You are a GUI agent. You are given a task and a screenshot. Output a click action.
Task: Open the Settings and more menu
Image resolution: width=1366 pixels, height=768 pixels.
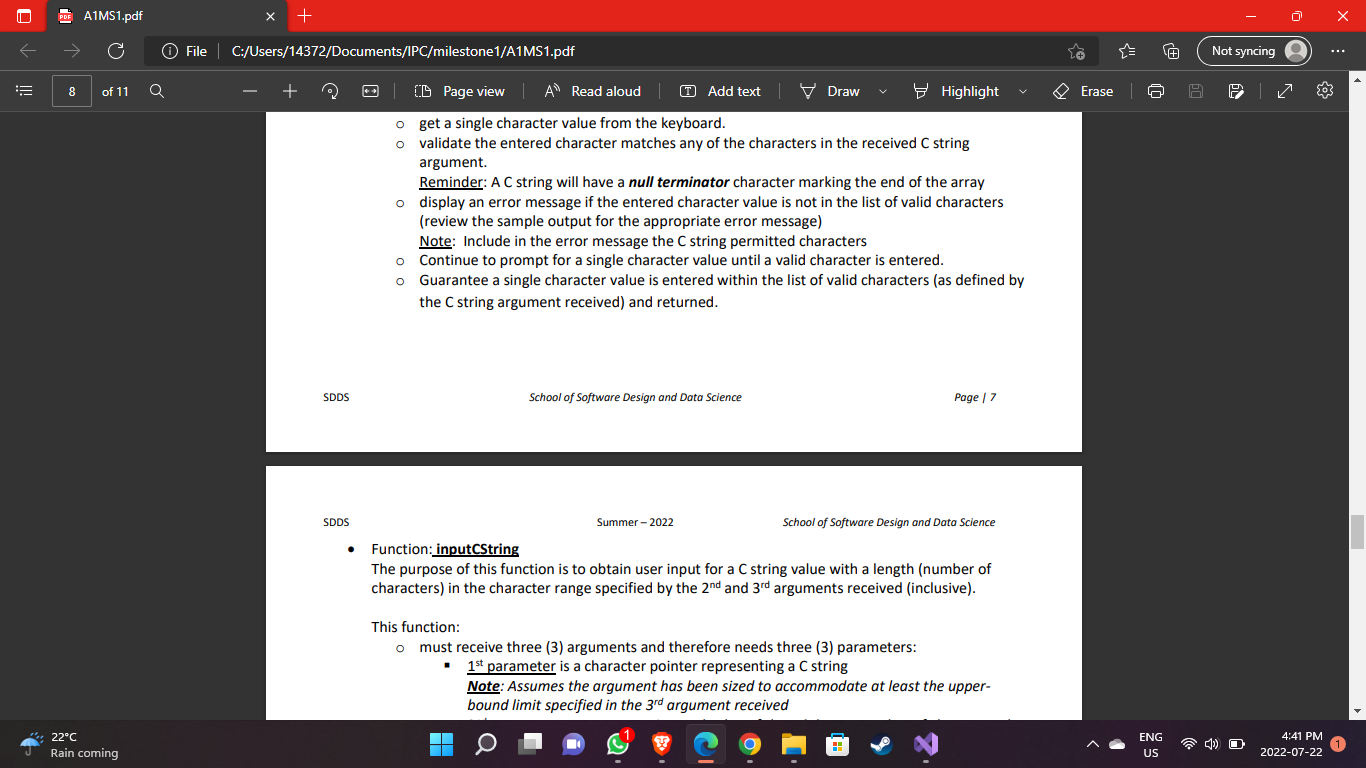[x=1337, y=50]
